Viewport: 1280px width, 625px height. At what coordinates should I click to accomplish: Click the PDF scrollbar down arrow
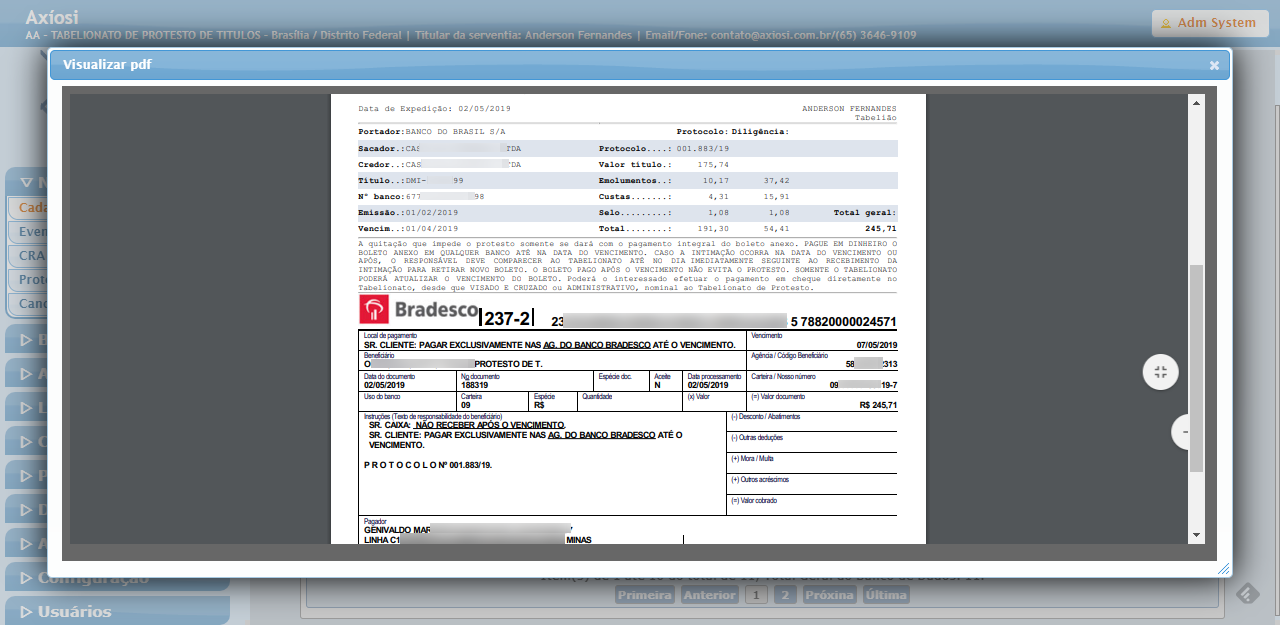click(1196, 536)
